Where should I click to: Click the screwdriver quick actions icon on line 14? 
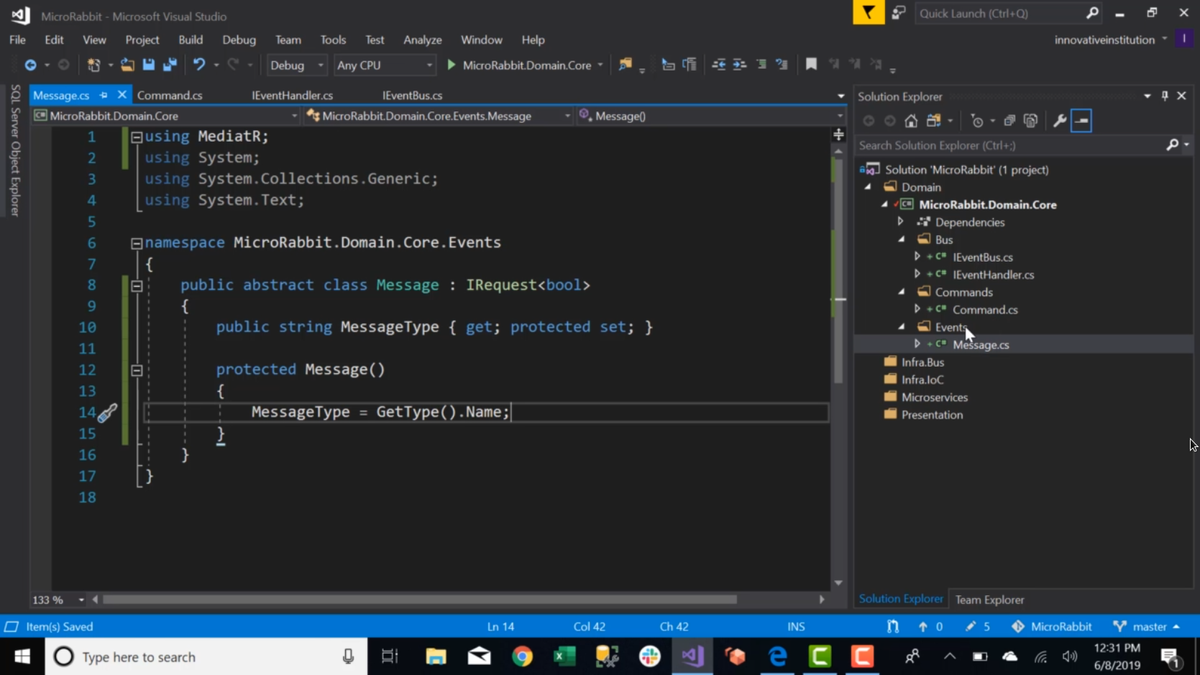pos(107,412)
